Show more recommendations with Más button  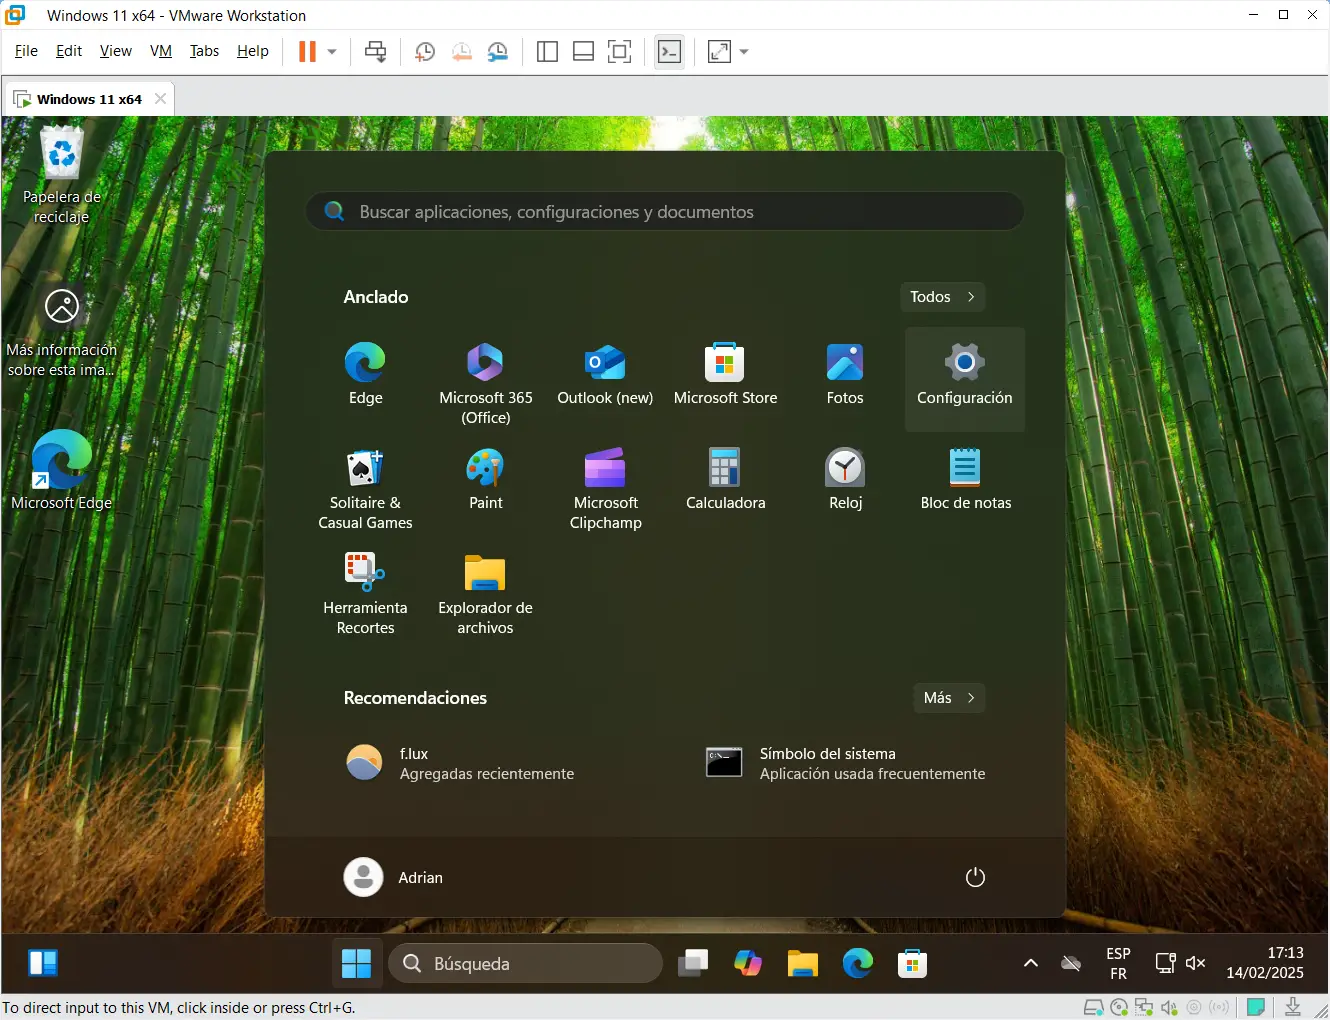pyautogui.click(x=949, y=698)
